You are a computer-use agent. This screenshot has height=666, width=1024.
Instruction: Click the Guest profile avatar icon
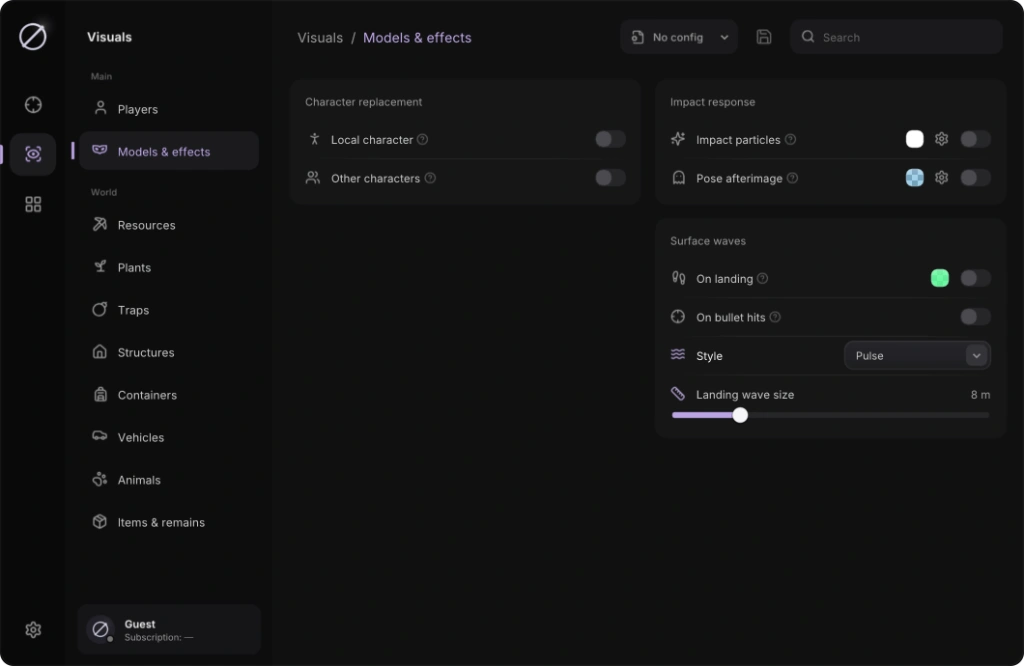(x=101, y=629)
